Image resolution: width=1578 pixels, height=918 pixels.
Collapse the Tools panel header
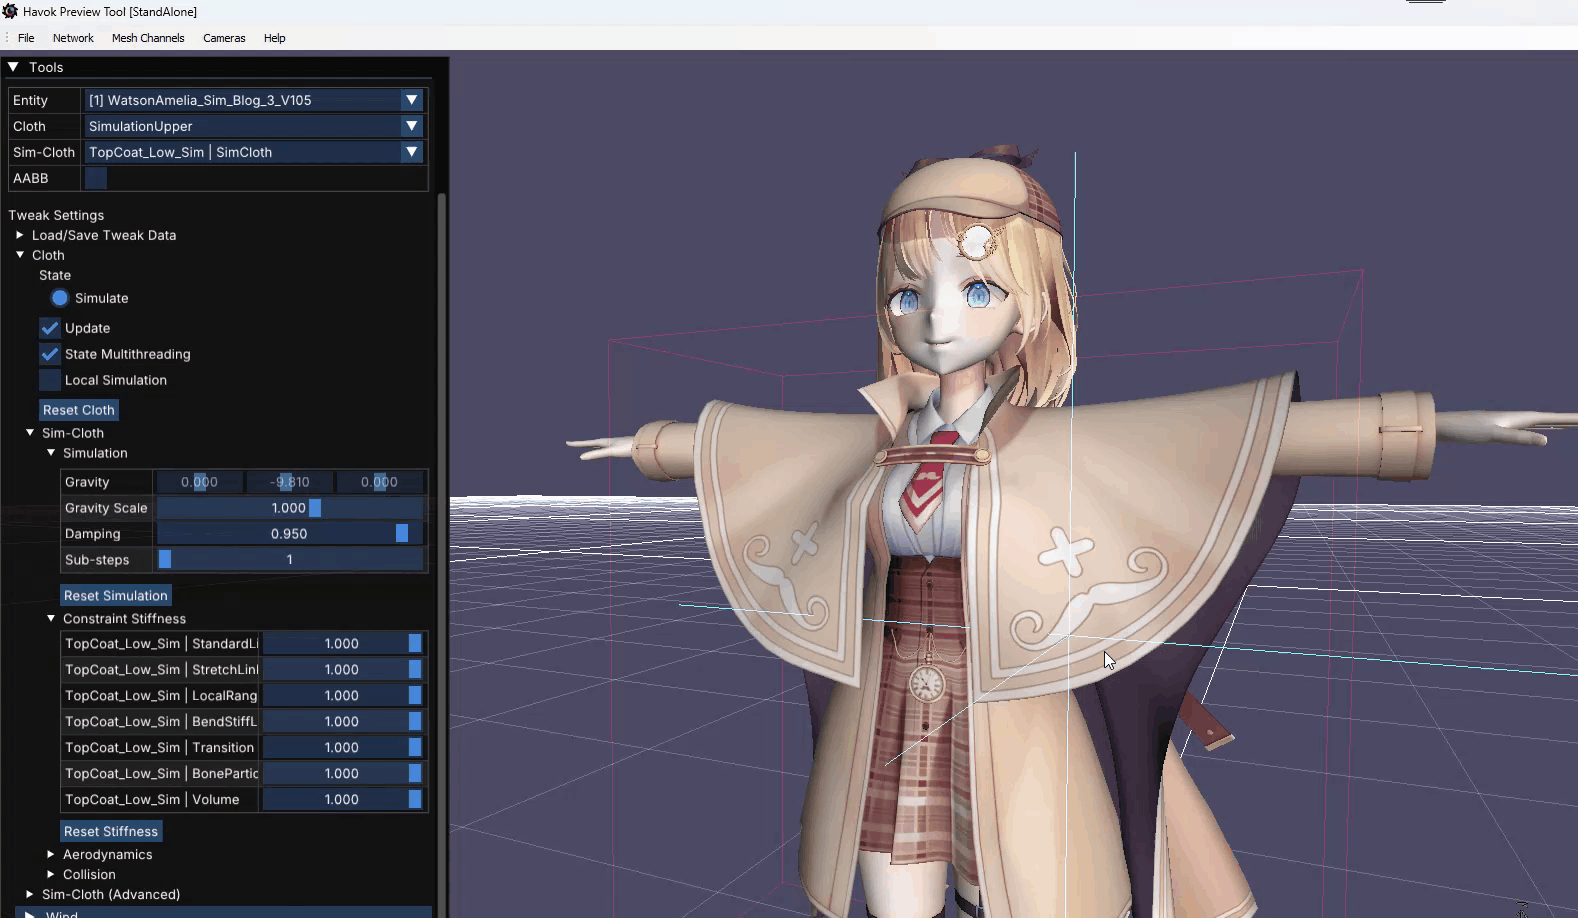(14, 67)
